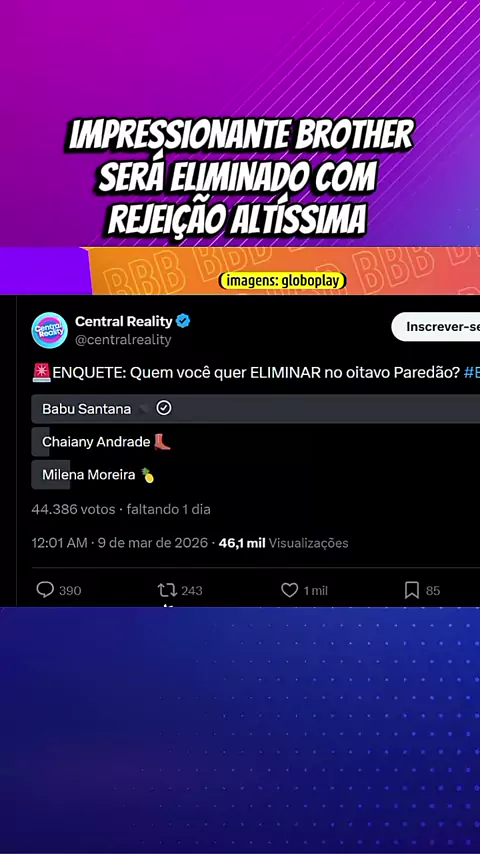Click the imagens: globoplay yellow label
480x854 pixels.
pos(282,281)
